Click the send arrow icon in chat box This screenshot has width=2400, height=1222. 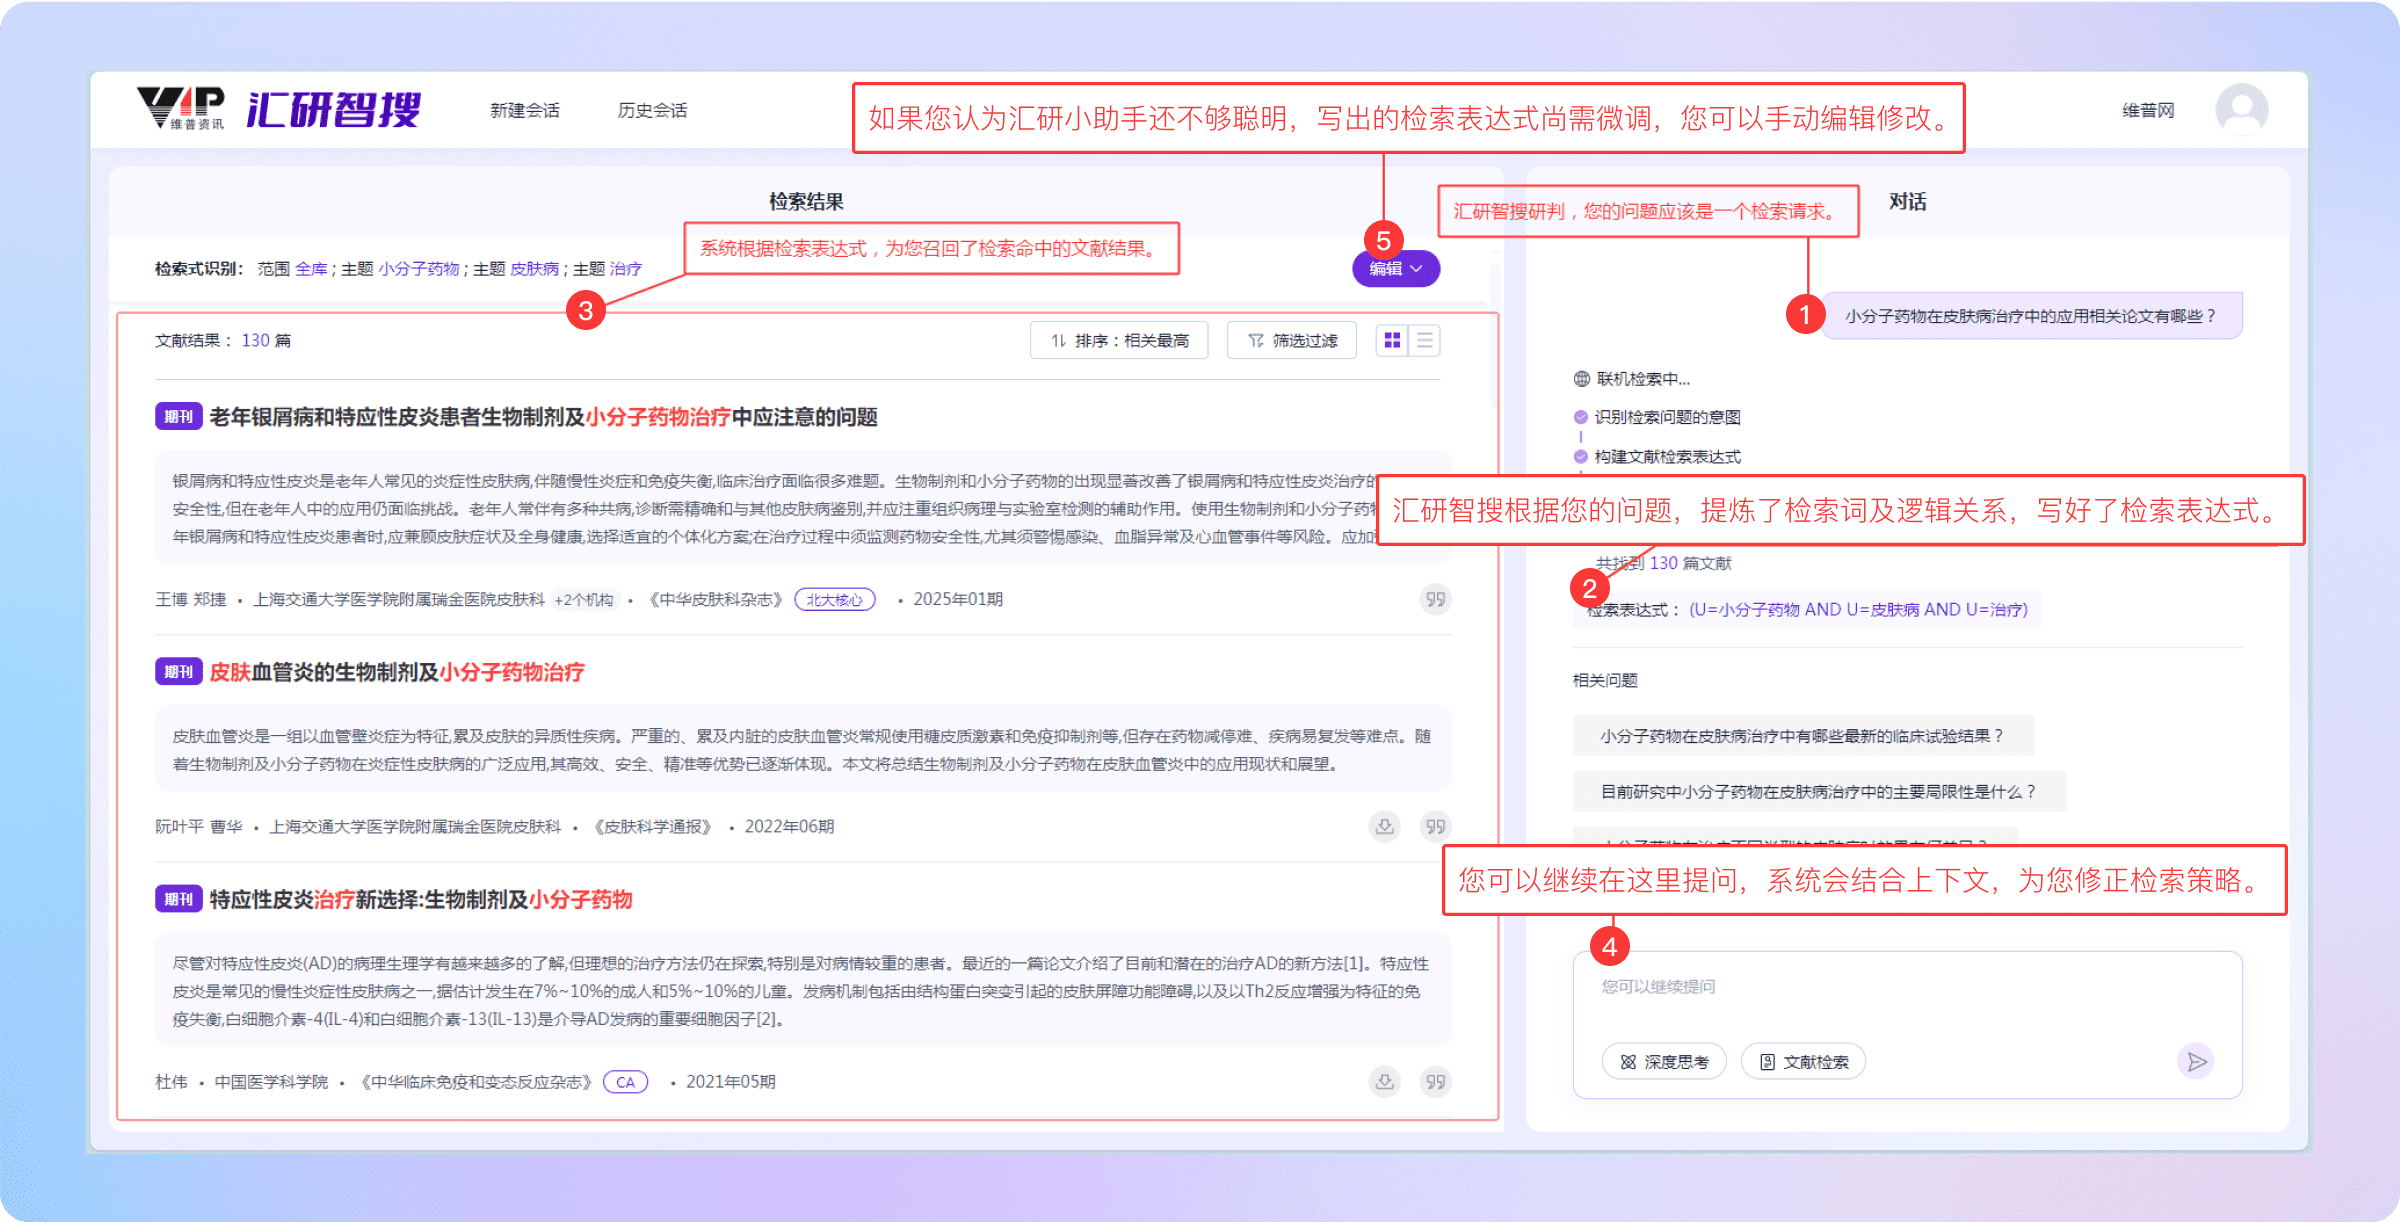[x=2195, y=1061]
